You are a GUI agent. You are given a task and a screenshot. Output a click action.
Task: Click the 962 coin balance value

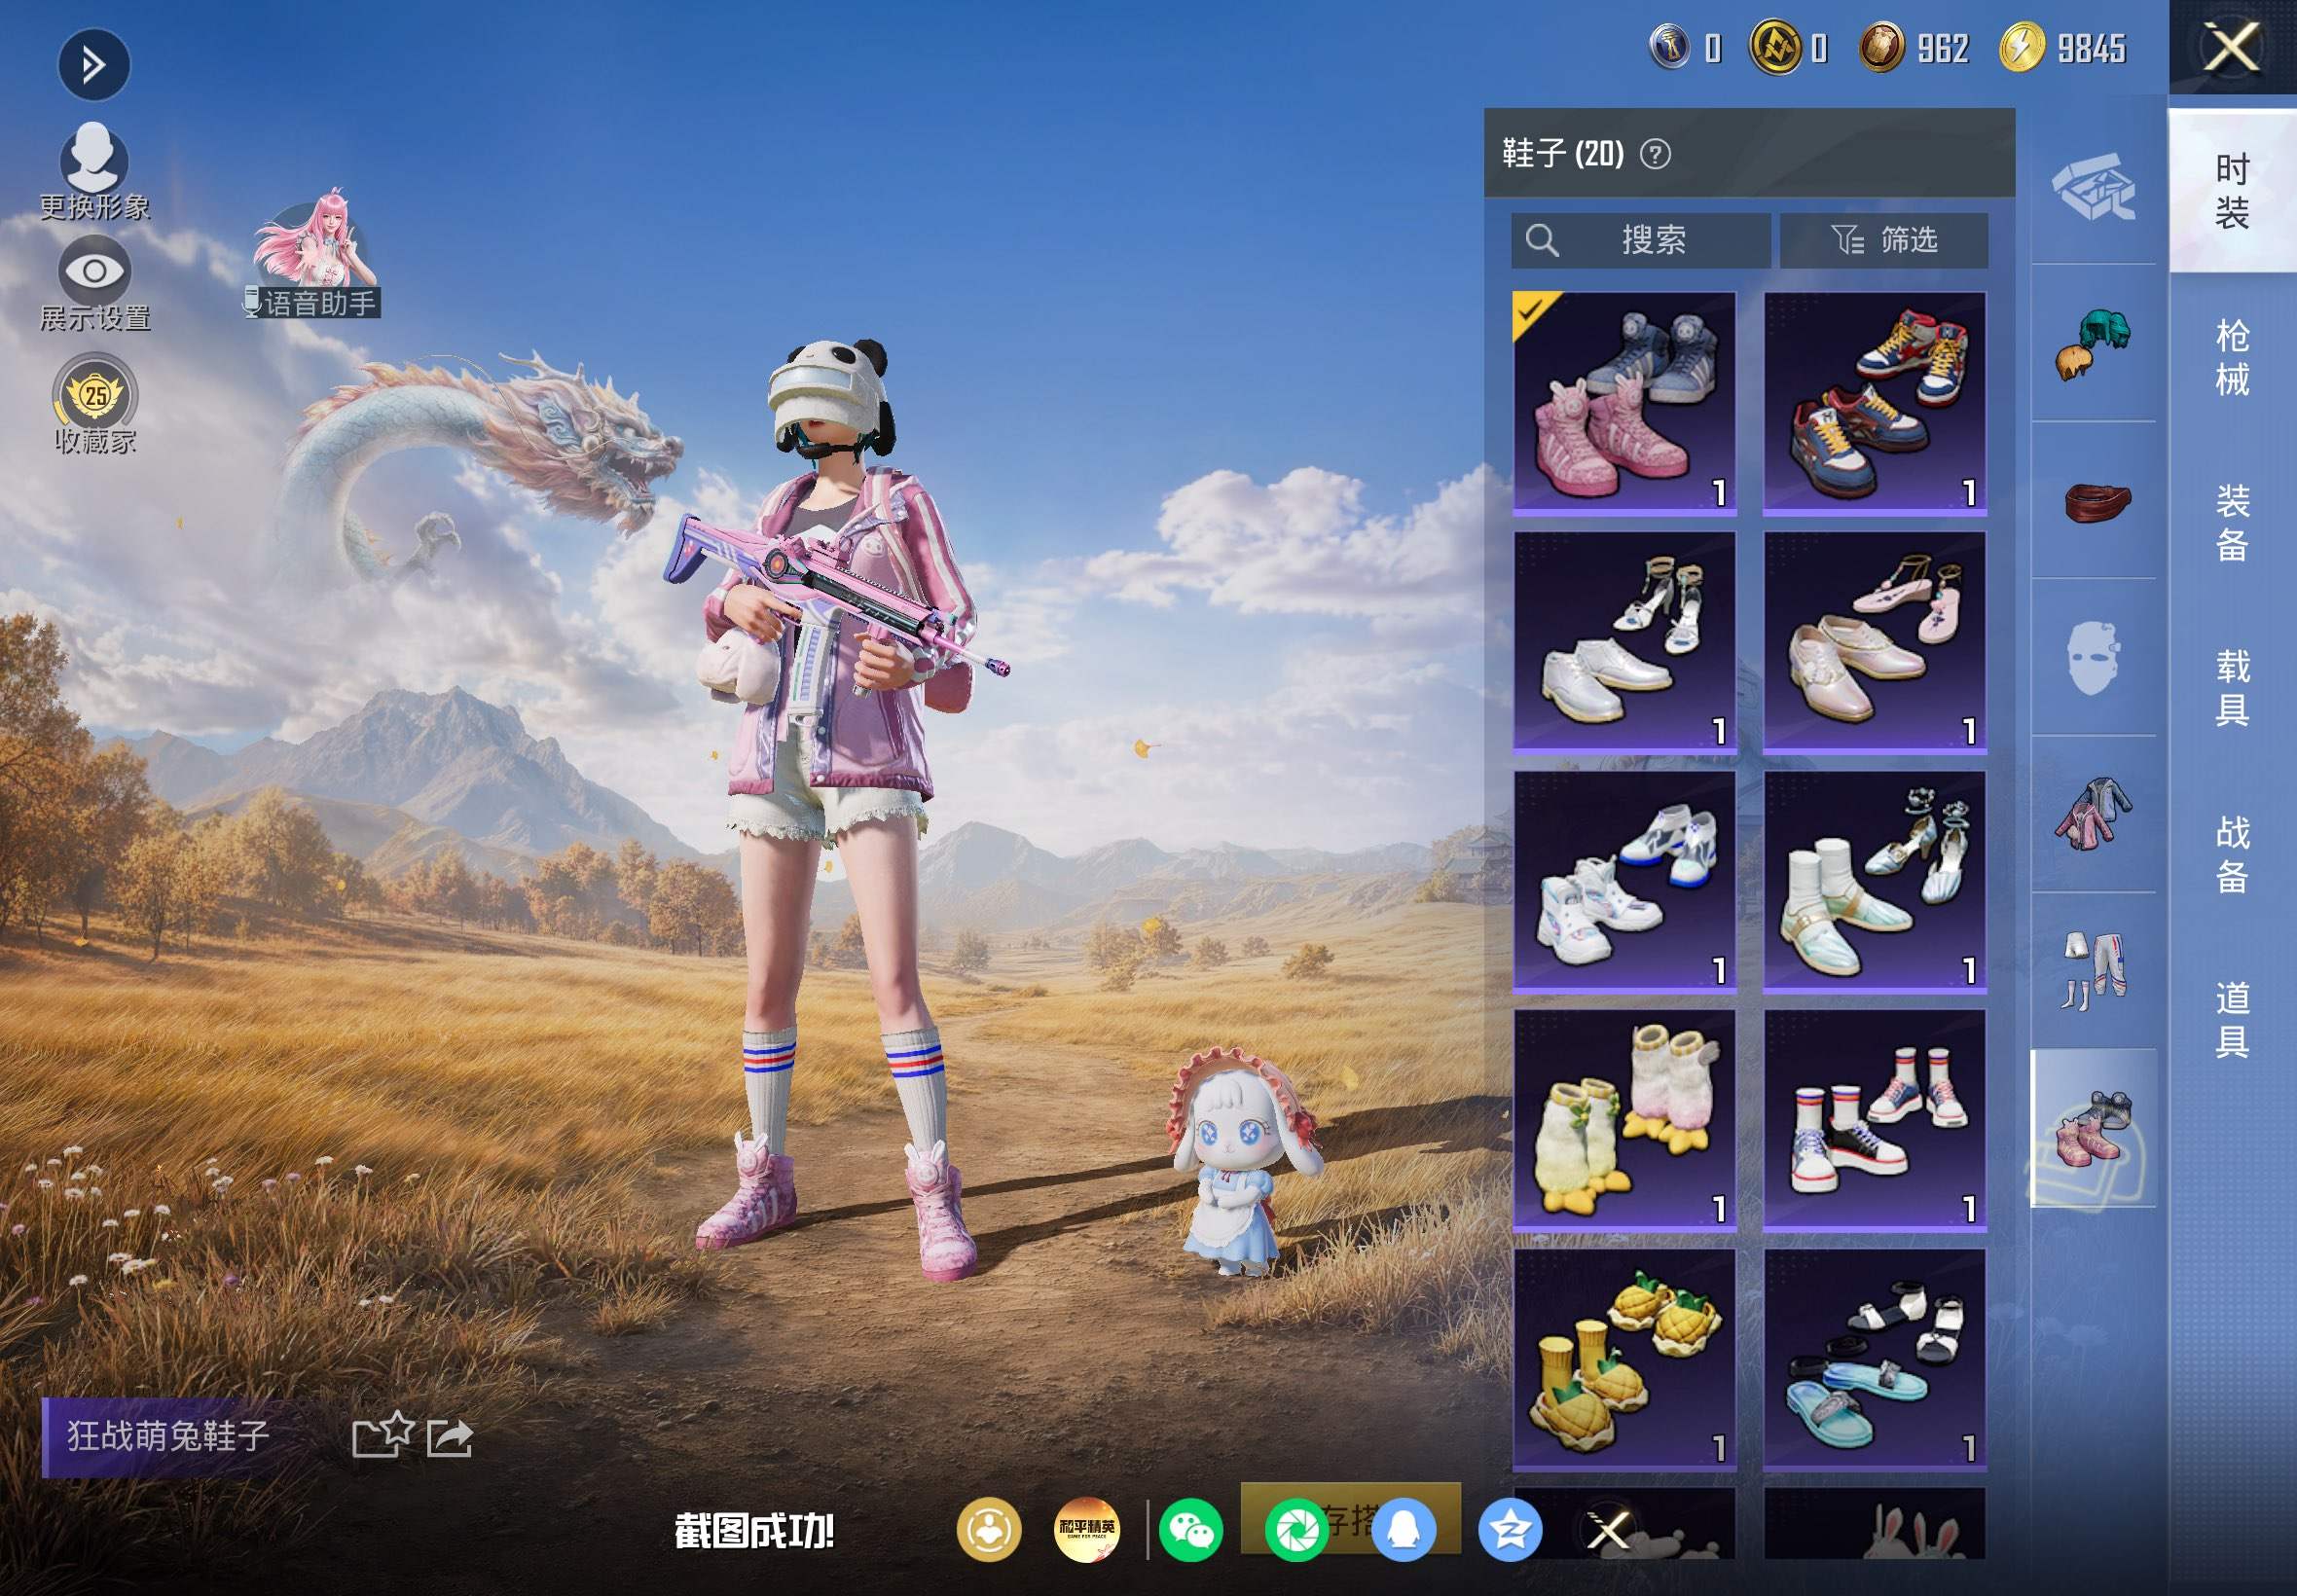tap(1943, 48)
